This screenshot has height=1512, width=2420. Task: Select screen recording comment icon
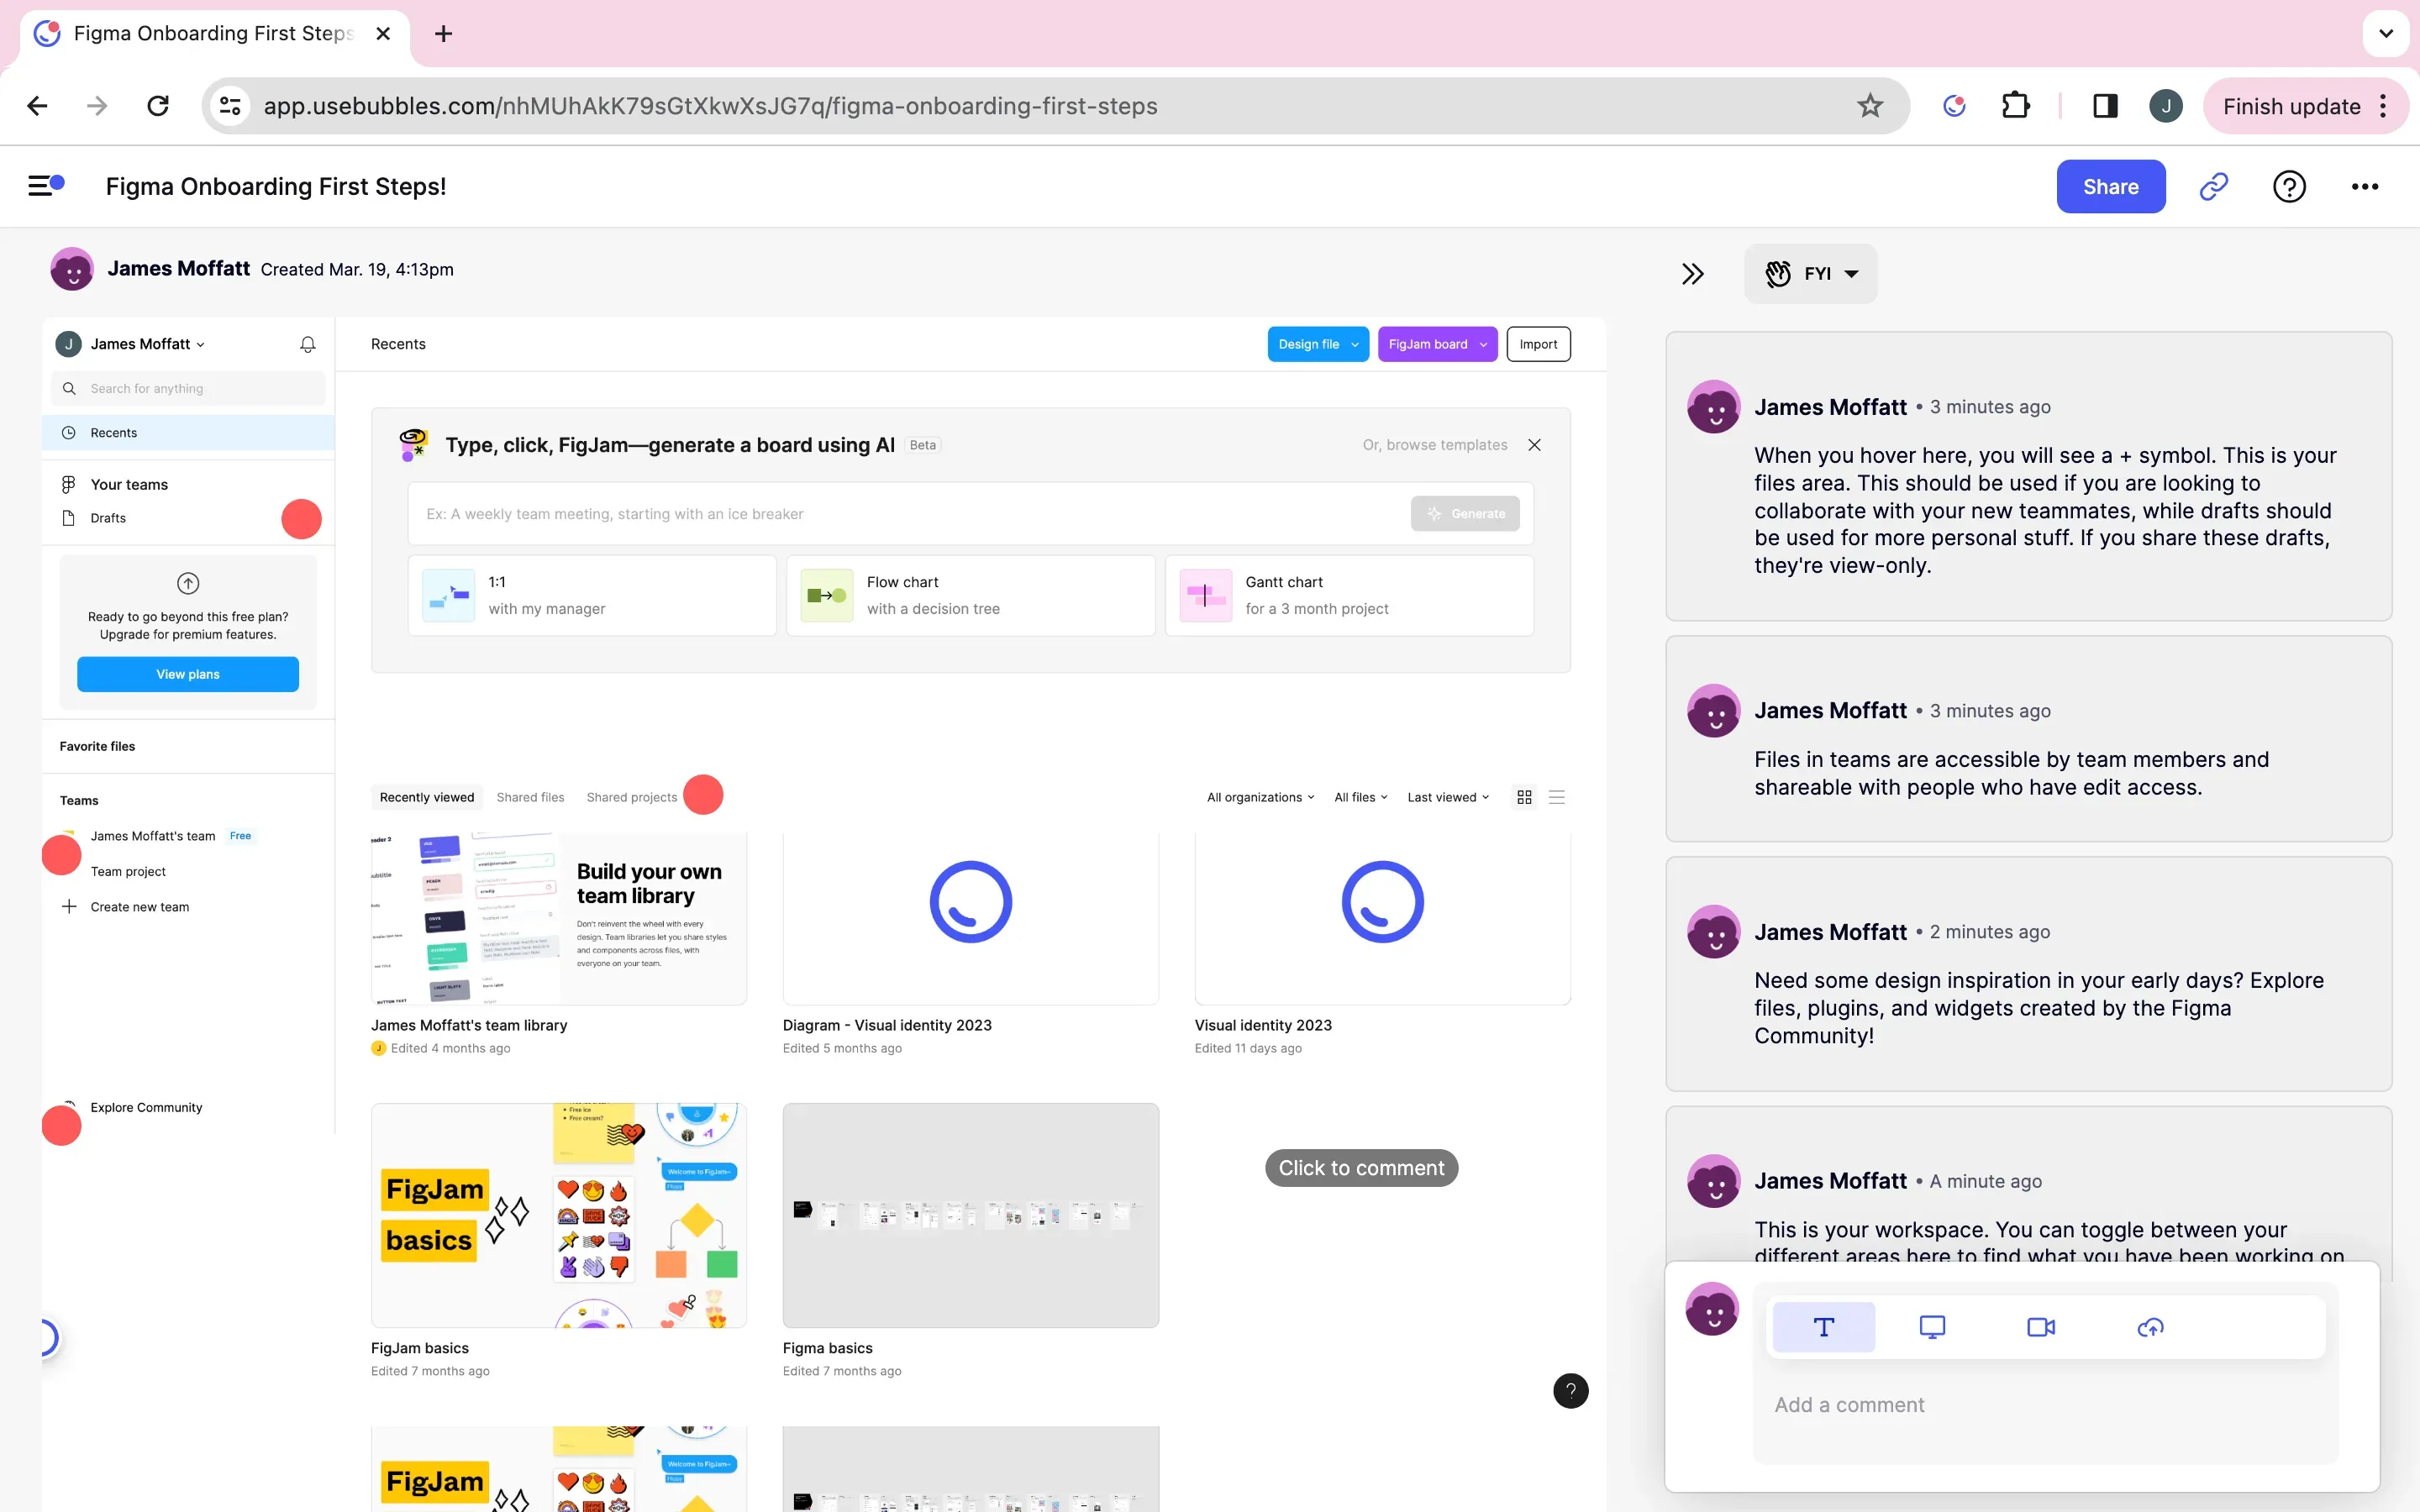point(1932,1327)
